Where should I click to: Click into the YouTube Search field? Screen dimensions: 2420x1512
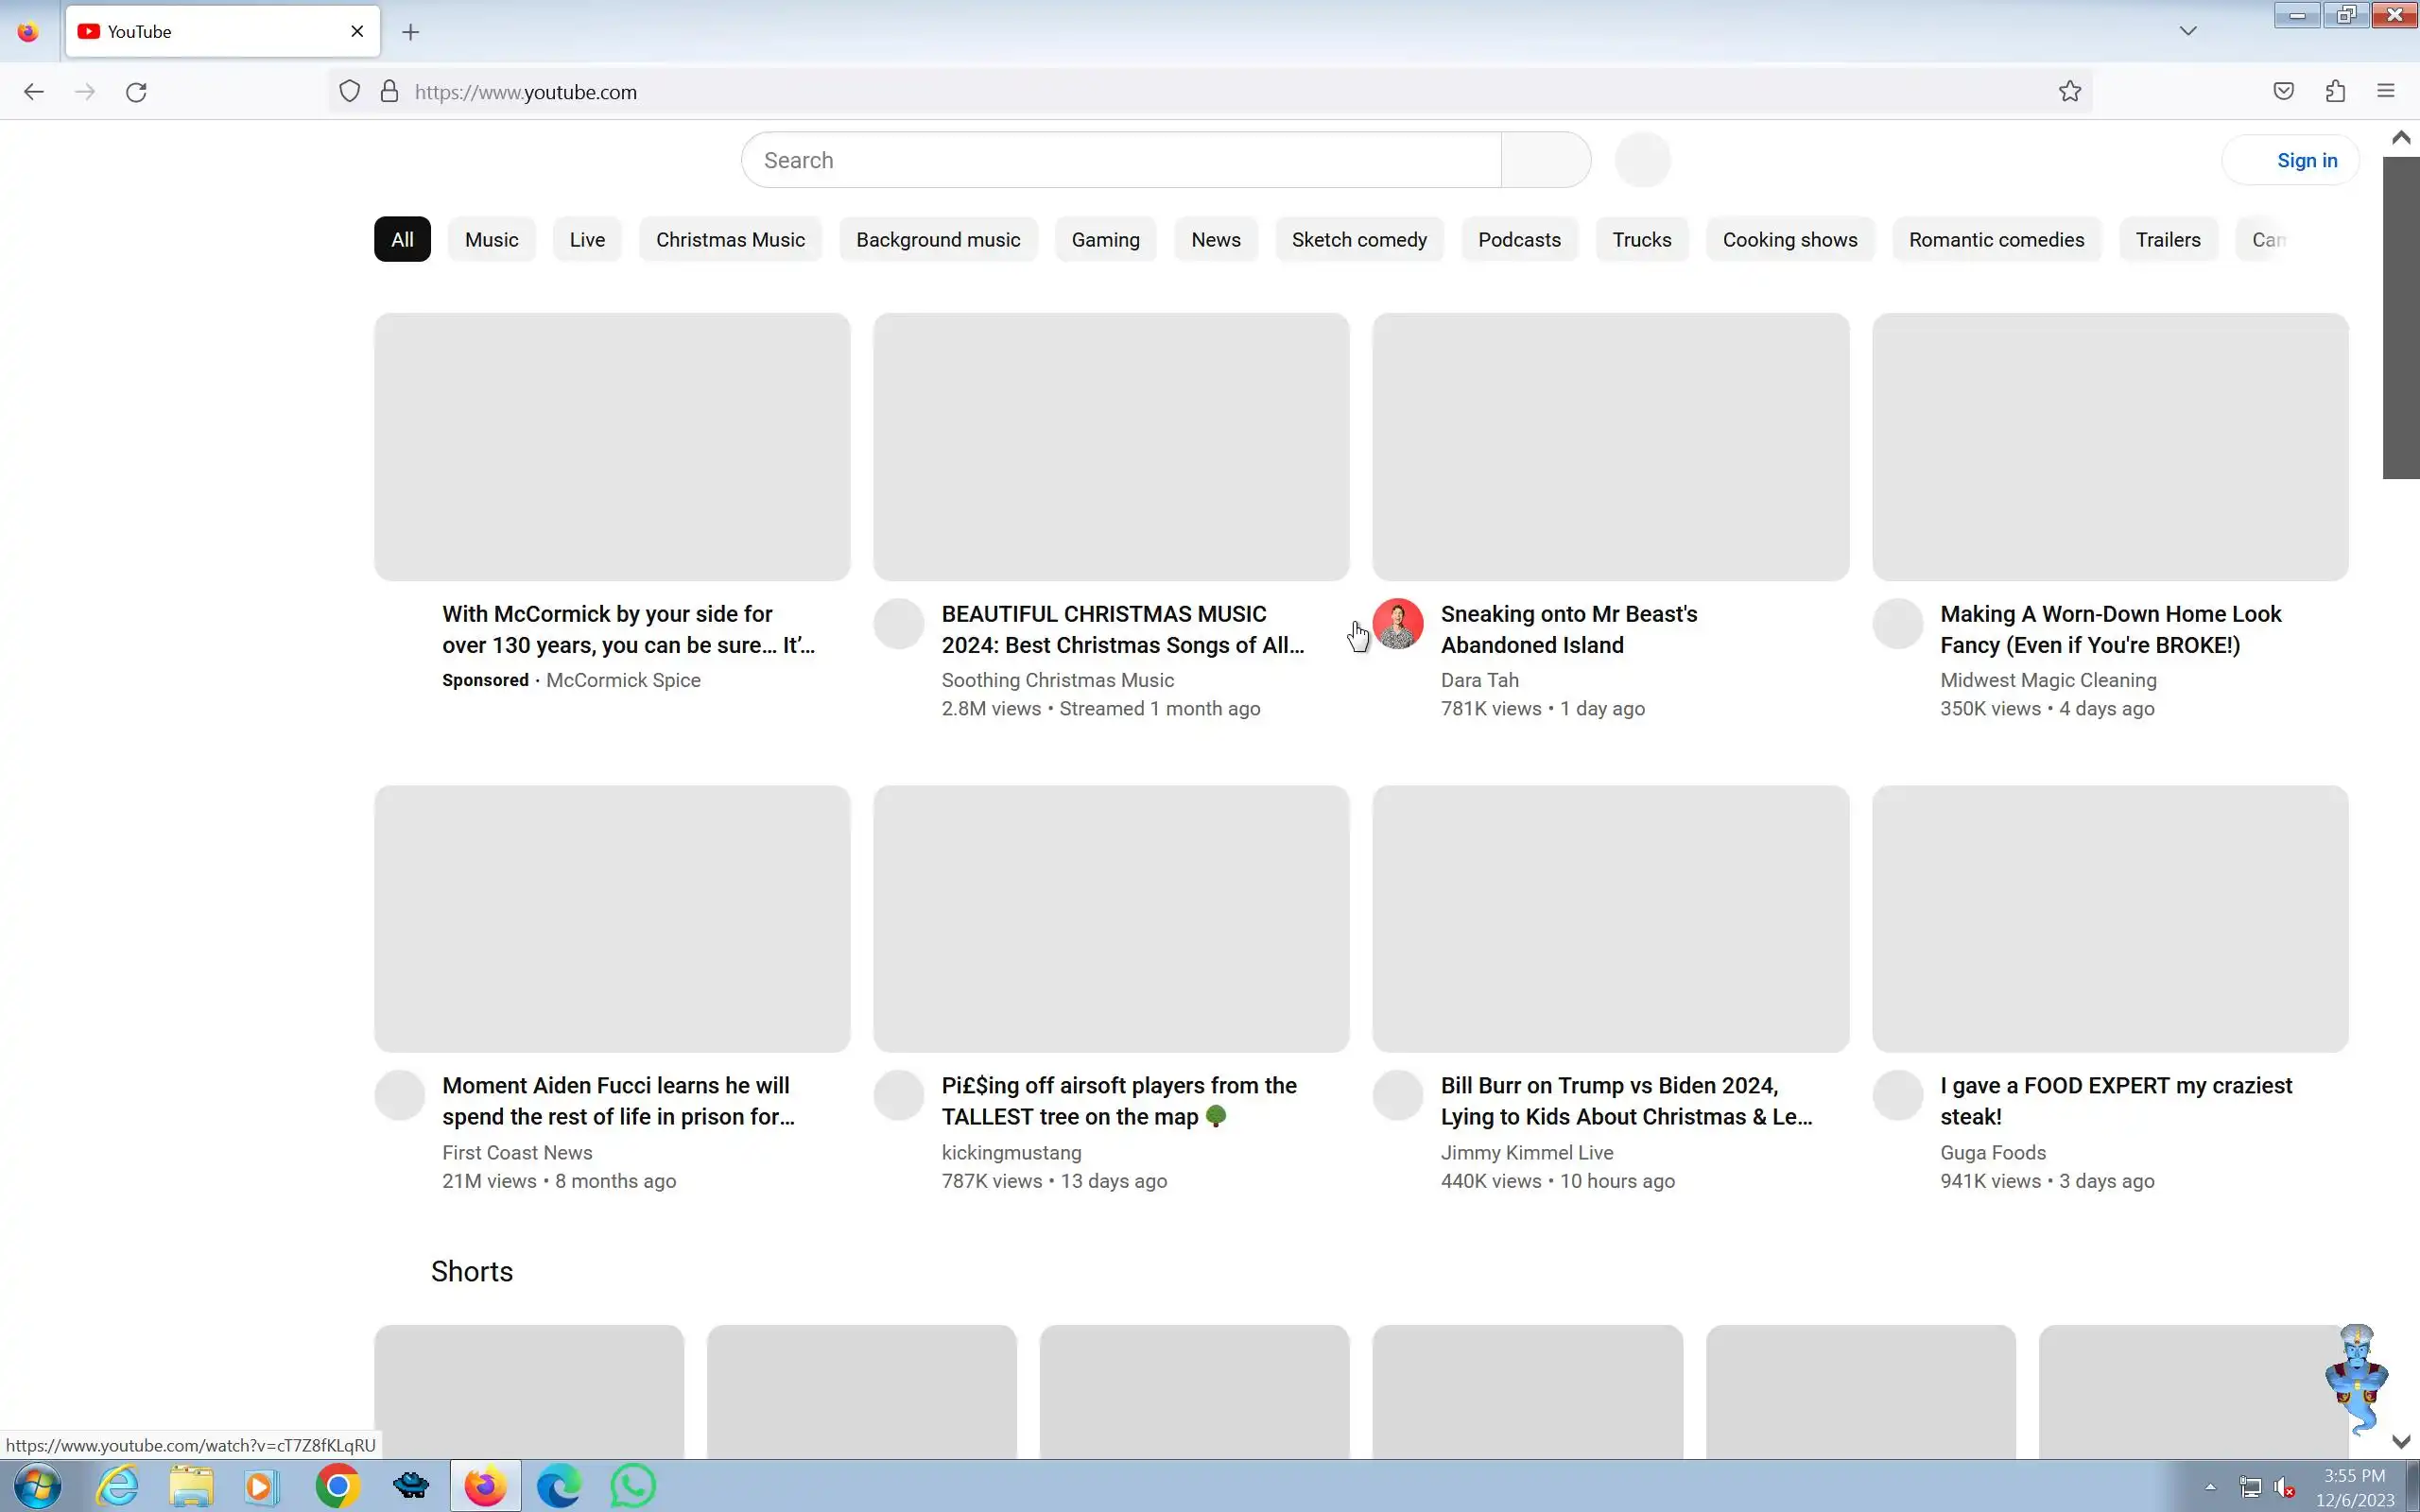tap(1120, 160)
